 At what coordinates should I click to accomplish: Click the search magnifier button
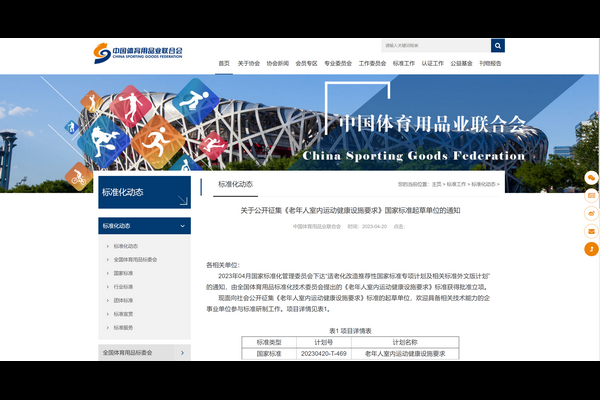[497, 46]
